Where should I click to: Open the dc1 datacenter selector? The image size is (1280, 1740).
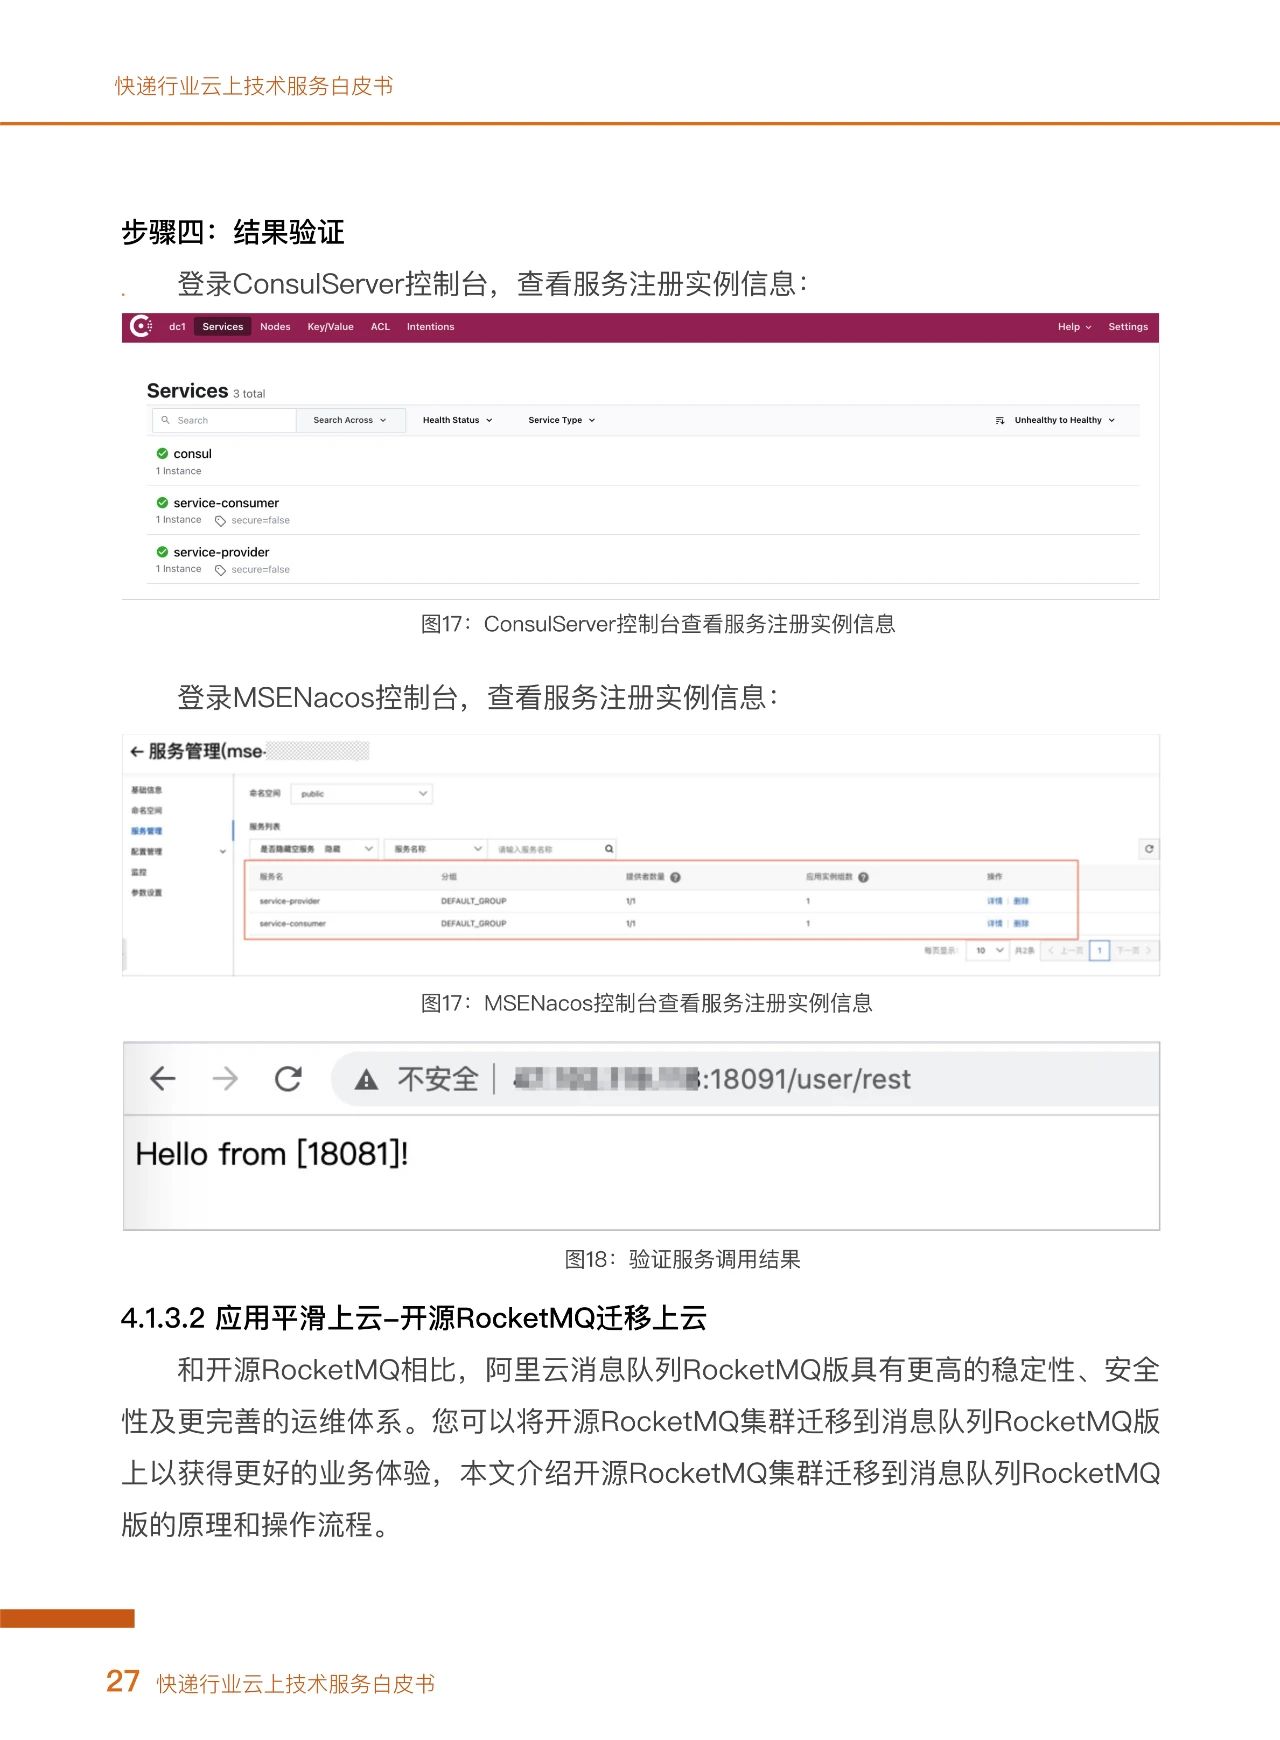[177, 327]
